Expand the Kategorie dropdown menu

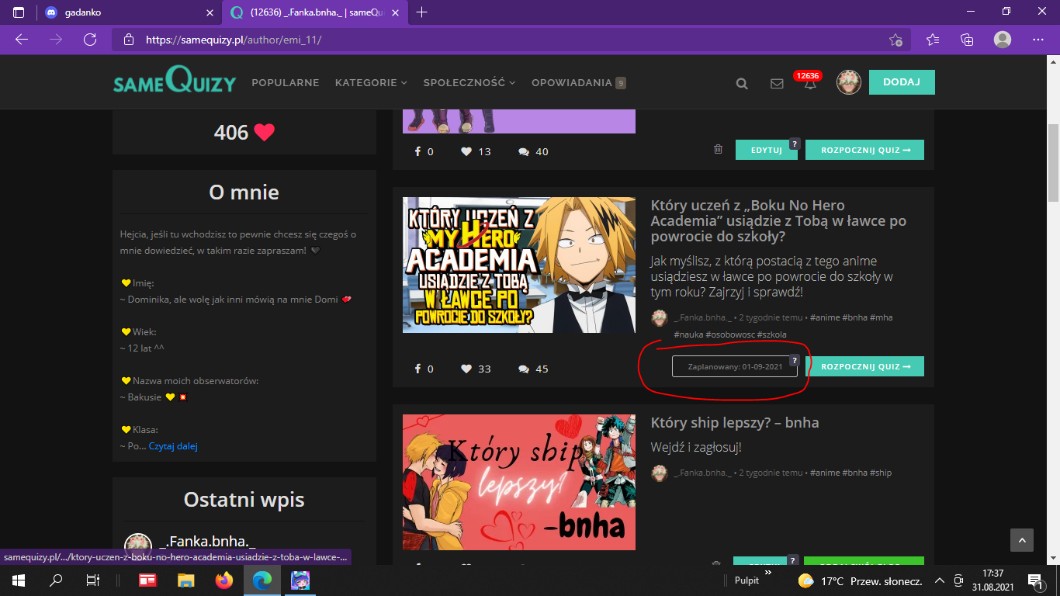pos(371,83)
